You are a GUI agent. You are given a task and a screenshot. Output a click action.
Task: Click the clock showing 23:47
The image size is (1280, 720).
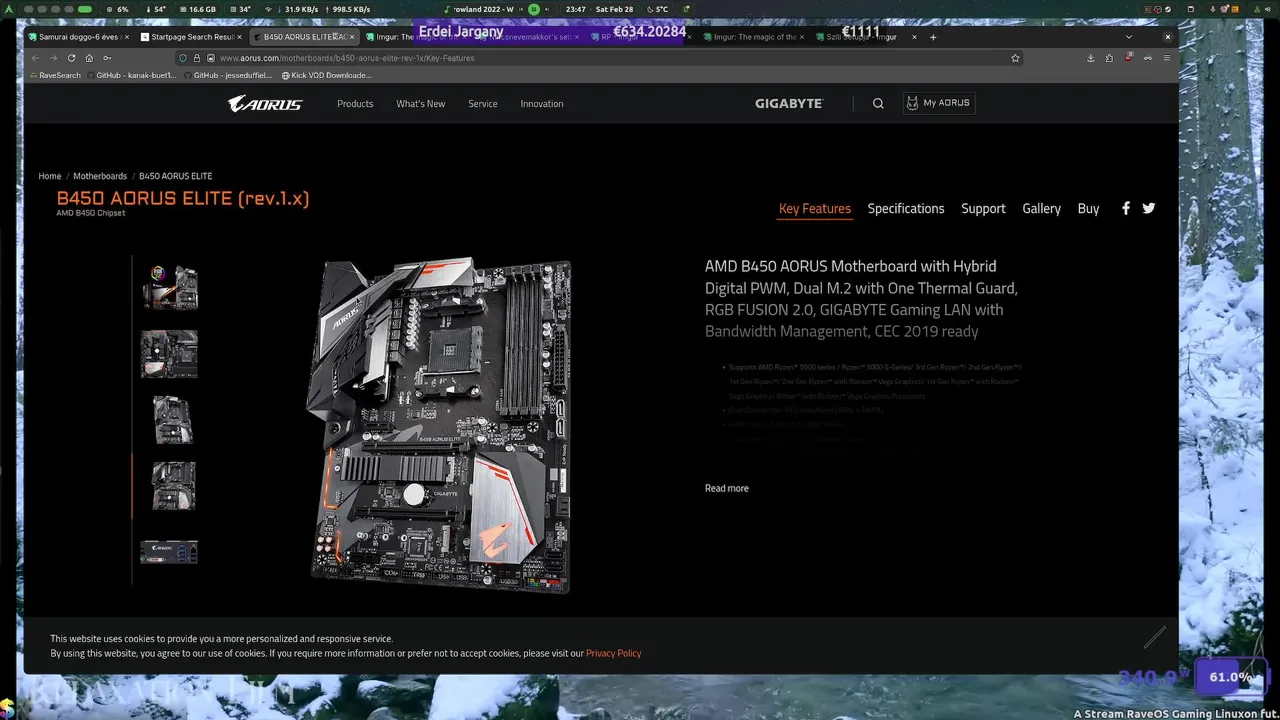pos(576,9)
